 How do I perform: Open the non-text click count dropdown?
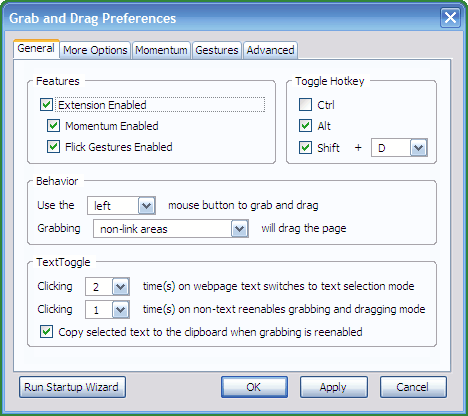(x=107, y=310)
